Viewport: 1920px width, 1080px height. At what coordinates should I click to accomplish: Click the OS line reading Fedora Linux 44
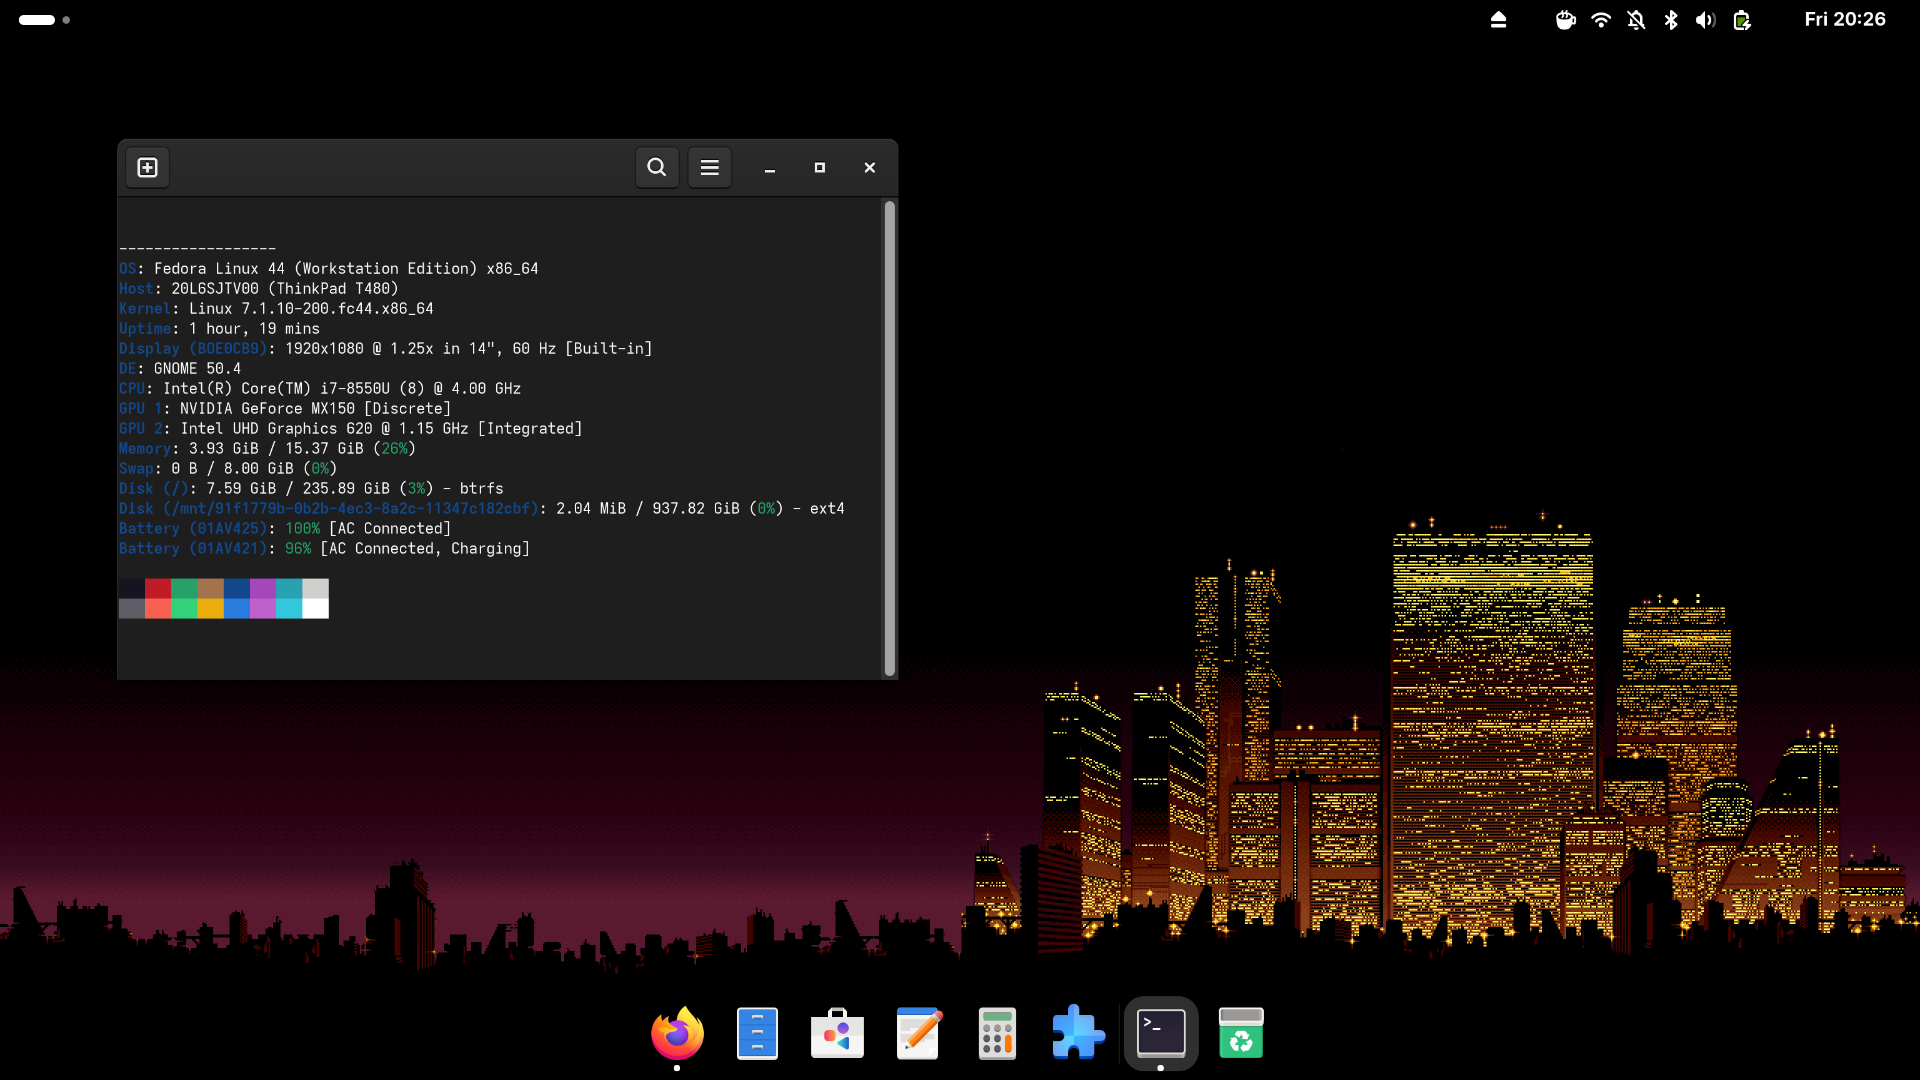coord(329,269)
